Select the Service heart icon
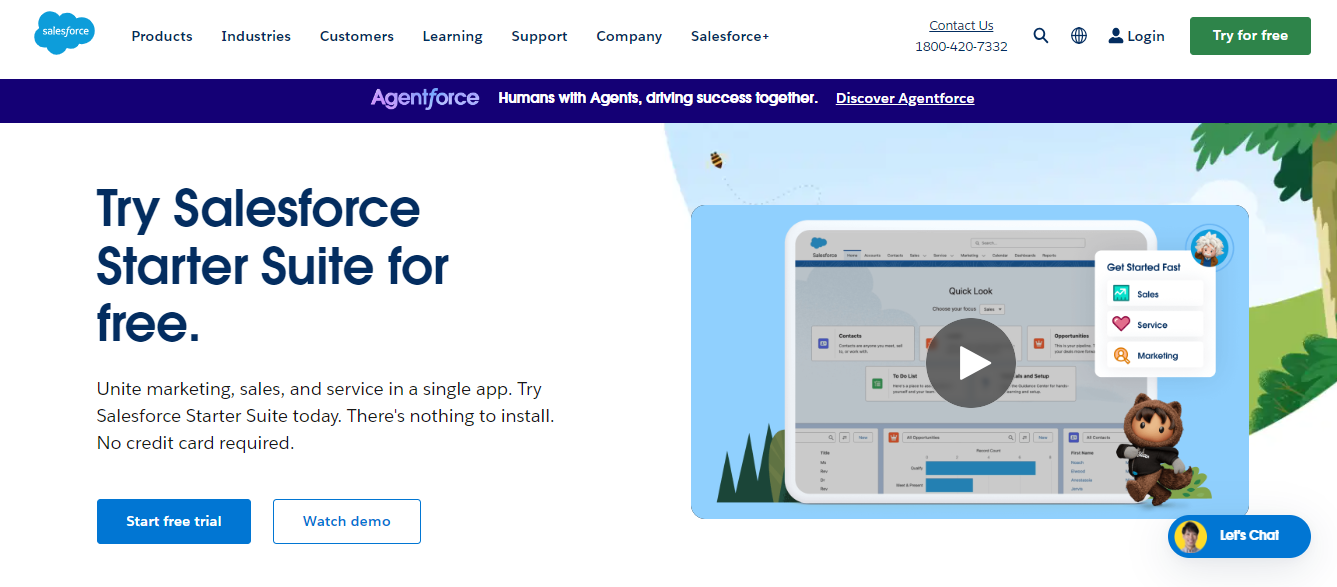 (1122, 324)
